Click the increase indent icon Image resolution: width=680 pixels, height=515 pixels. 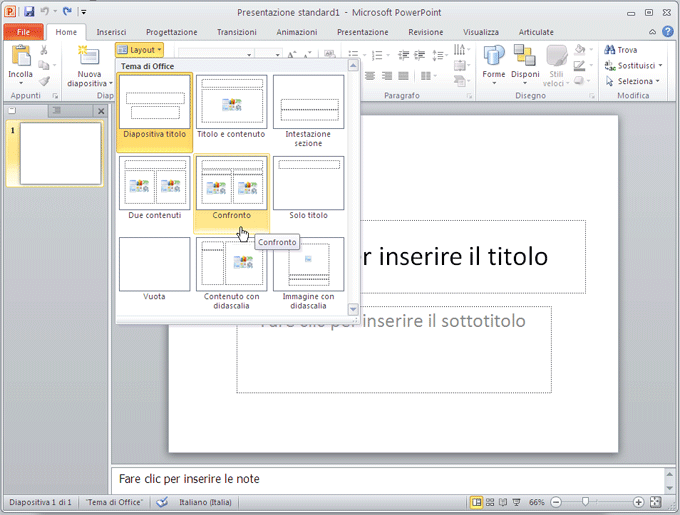click(x=419, y=55)
